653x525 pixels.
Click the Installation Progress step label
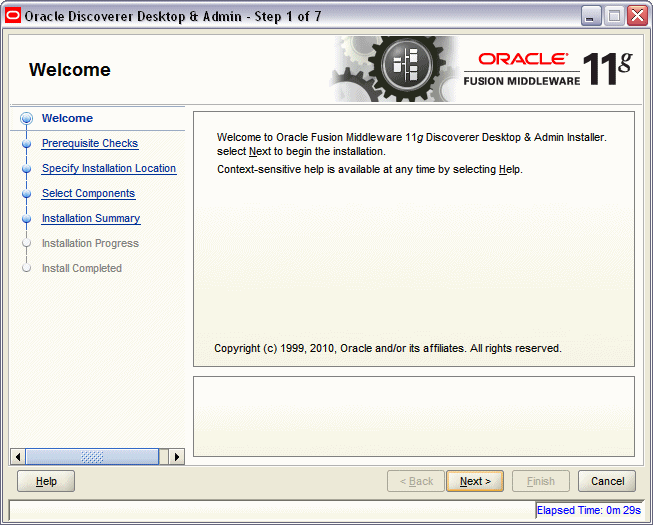coord(90,243)
